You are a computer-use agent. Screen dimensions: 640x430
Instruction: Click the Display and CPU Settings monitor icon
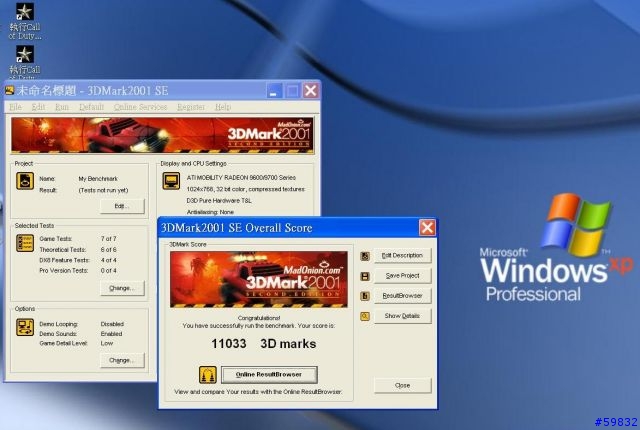click(171, 181)
